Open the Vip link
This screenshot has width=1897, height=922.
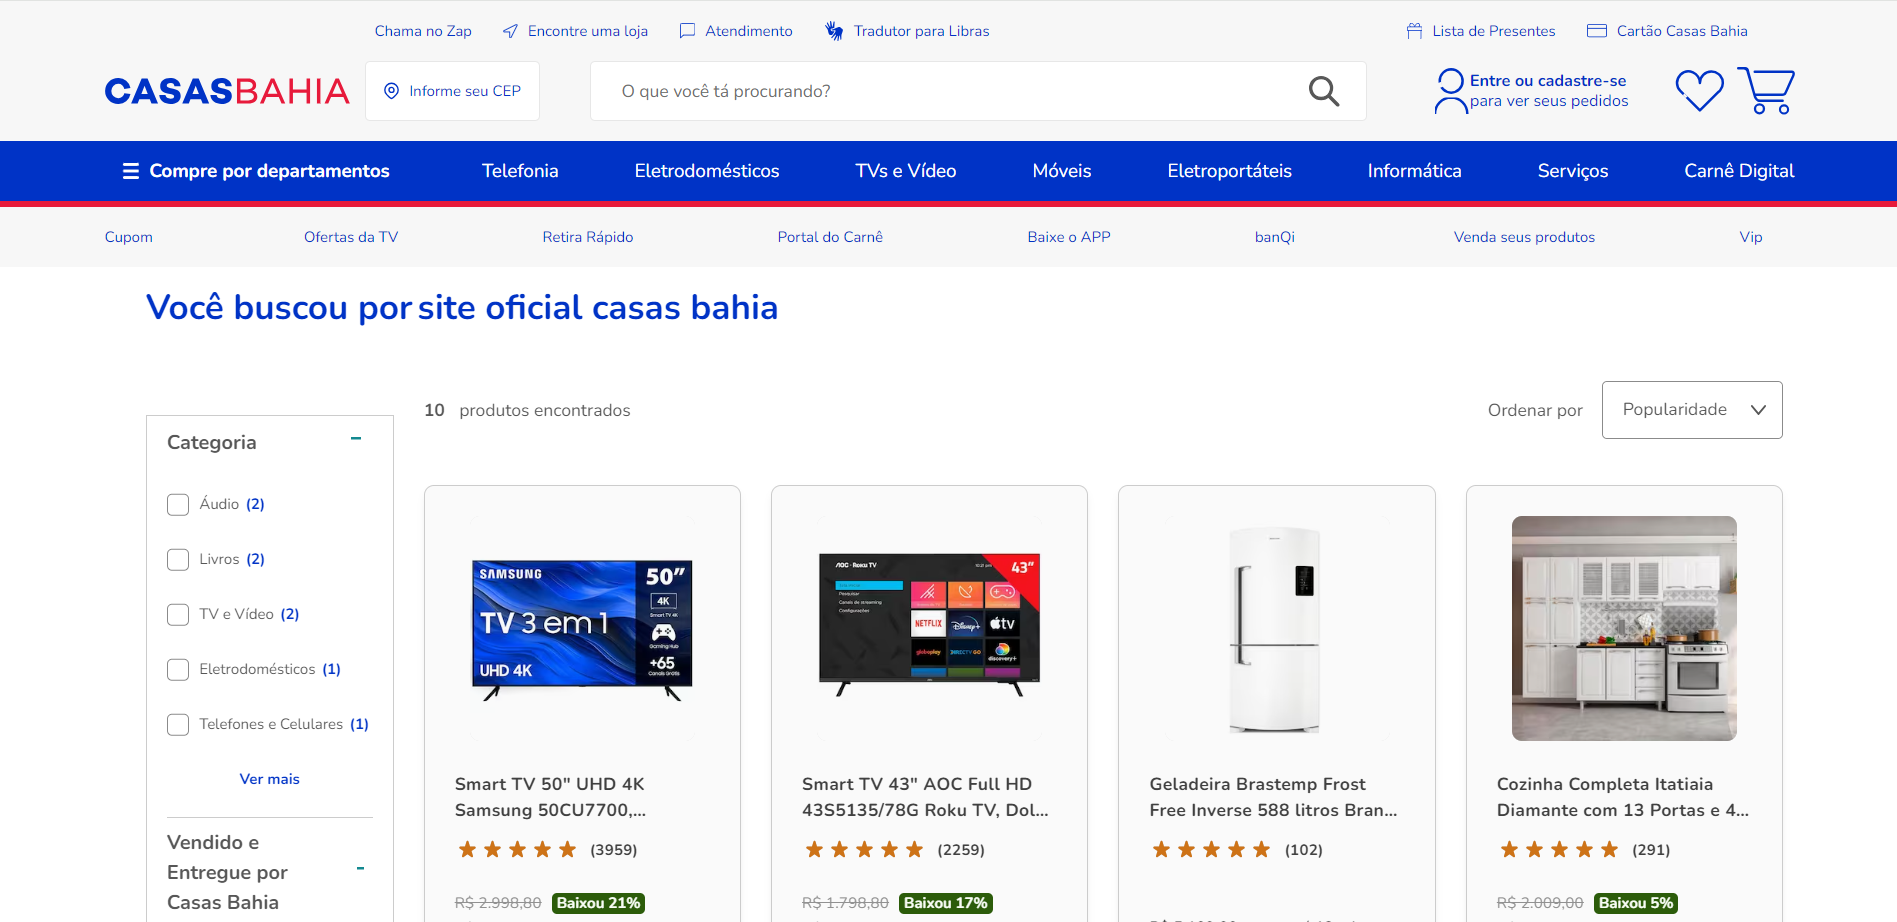point(1751,237)
